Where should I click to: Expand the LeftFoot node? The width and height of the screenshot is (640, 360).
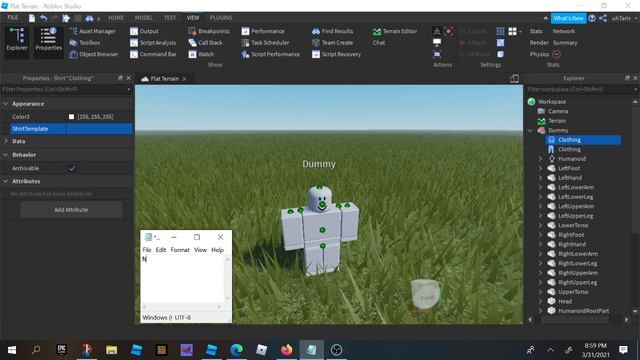coord(540,168)
